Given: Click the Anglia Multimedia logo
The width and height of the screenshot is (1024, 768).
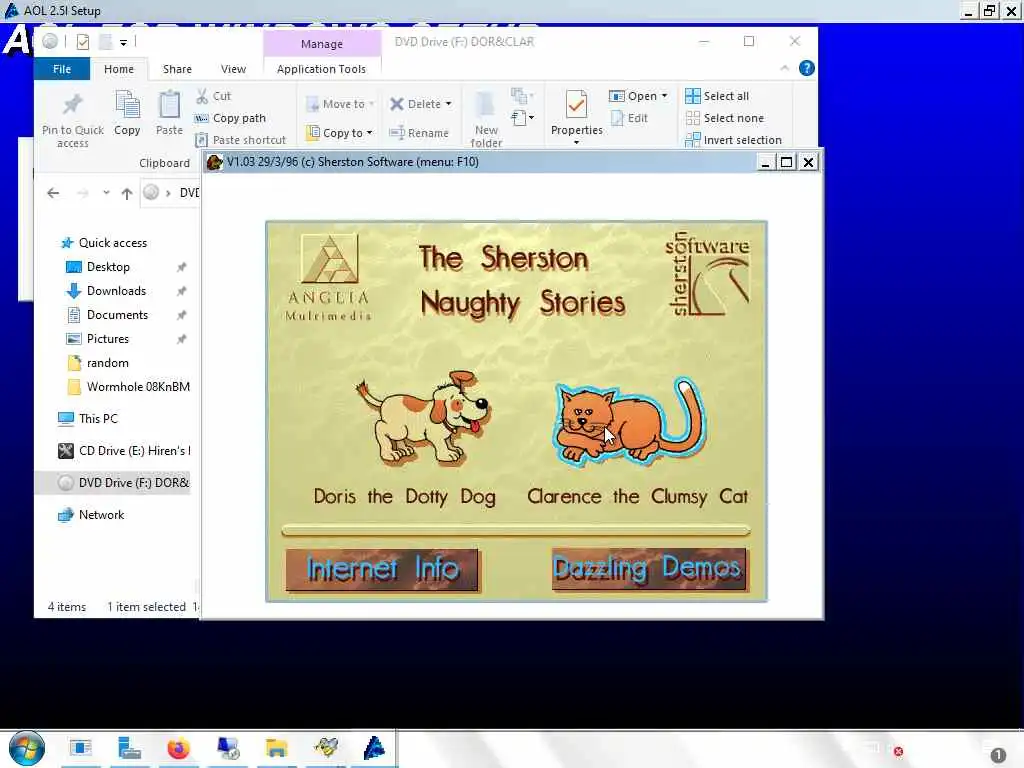Looking at the screenshot, I should (328, 278).
